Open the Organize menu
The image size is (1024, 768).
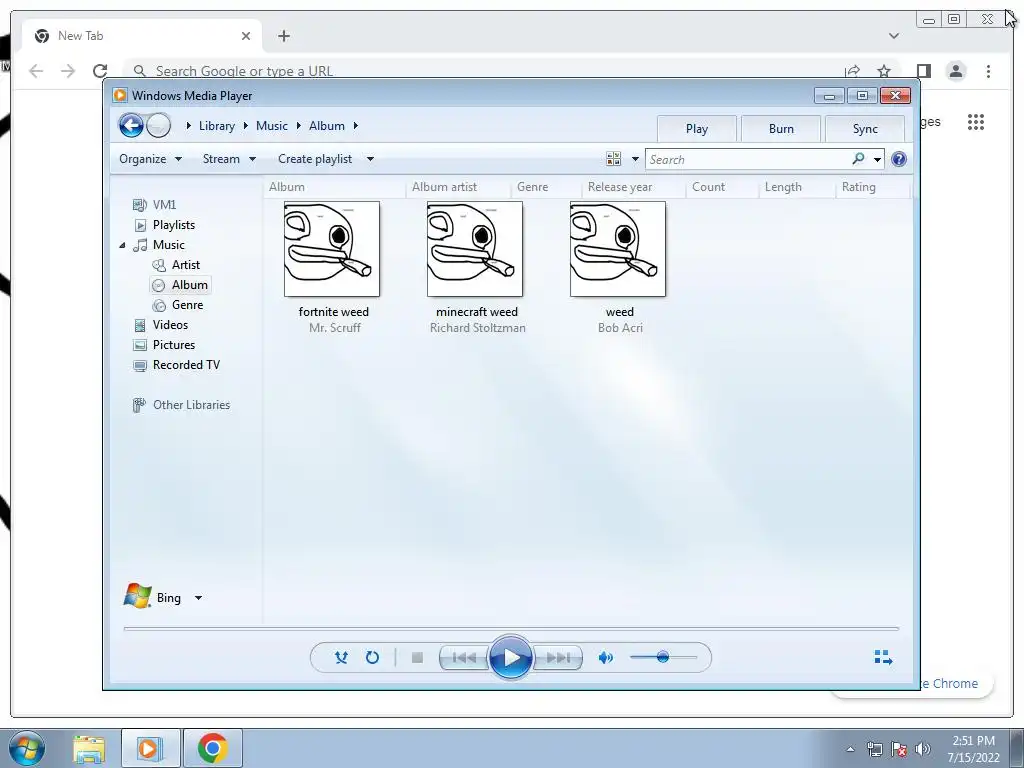pyautogui.click(x=150, y=159)
